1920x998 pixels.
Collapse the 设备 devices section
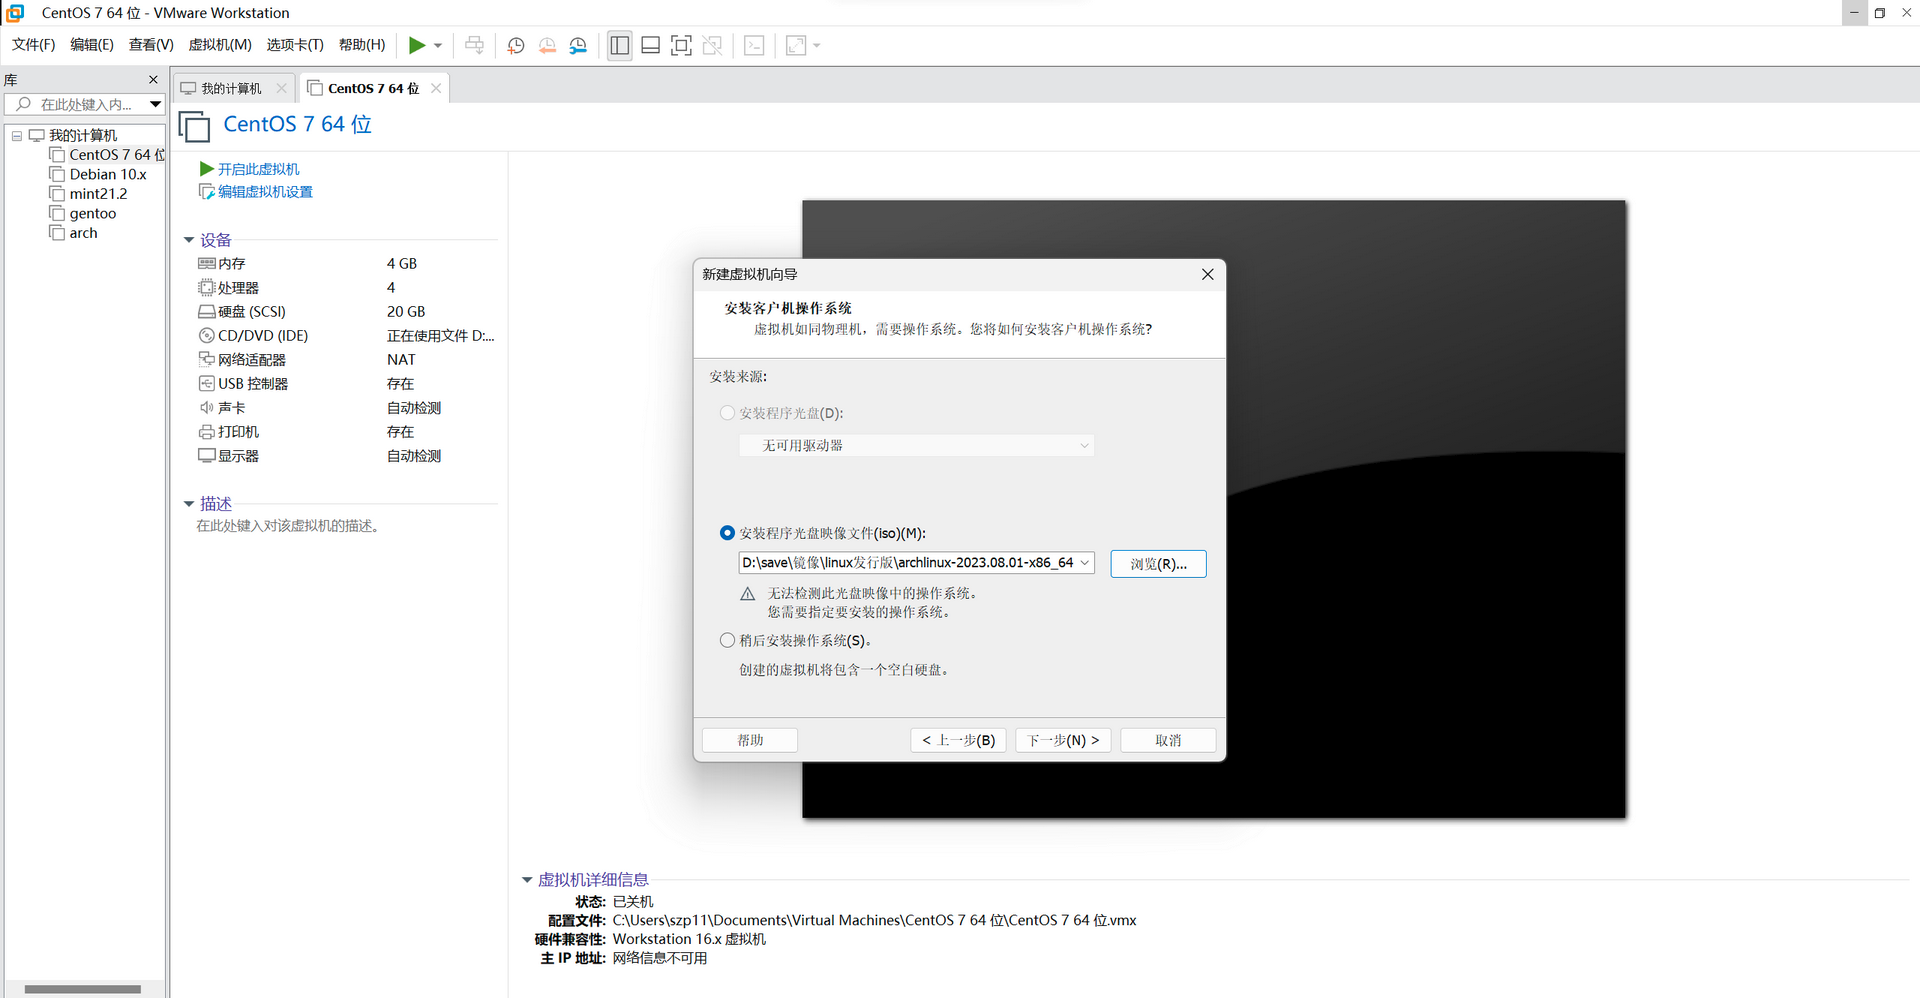click(x=189, y=240)
